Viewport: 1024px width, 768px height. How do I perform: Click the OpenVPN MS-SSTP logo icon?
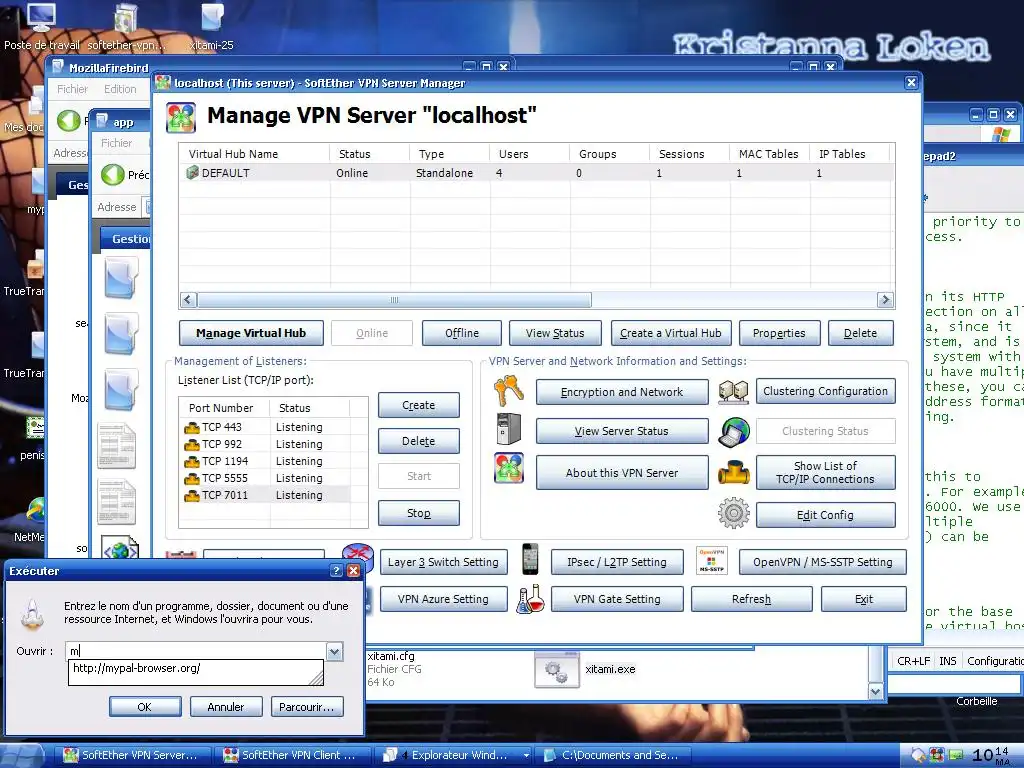click(x=712, y=561)
